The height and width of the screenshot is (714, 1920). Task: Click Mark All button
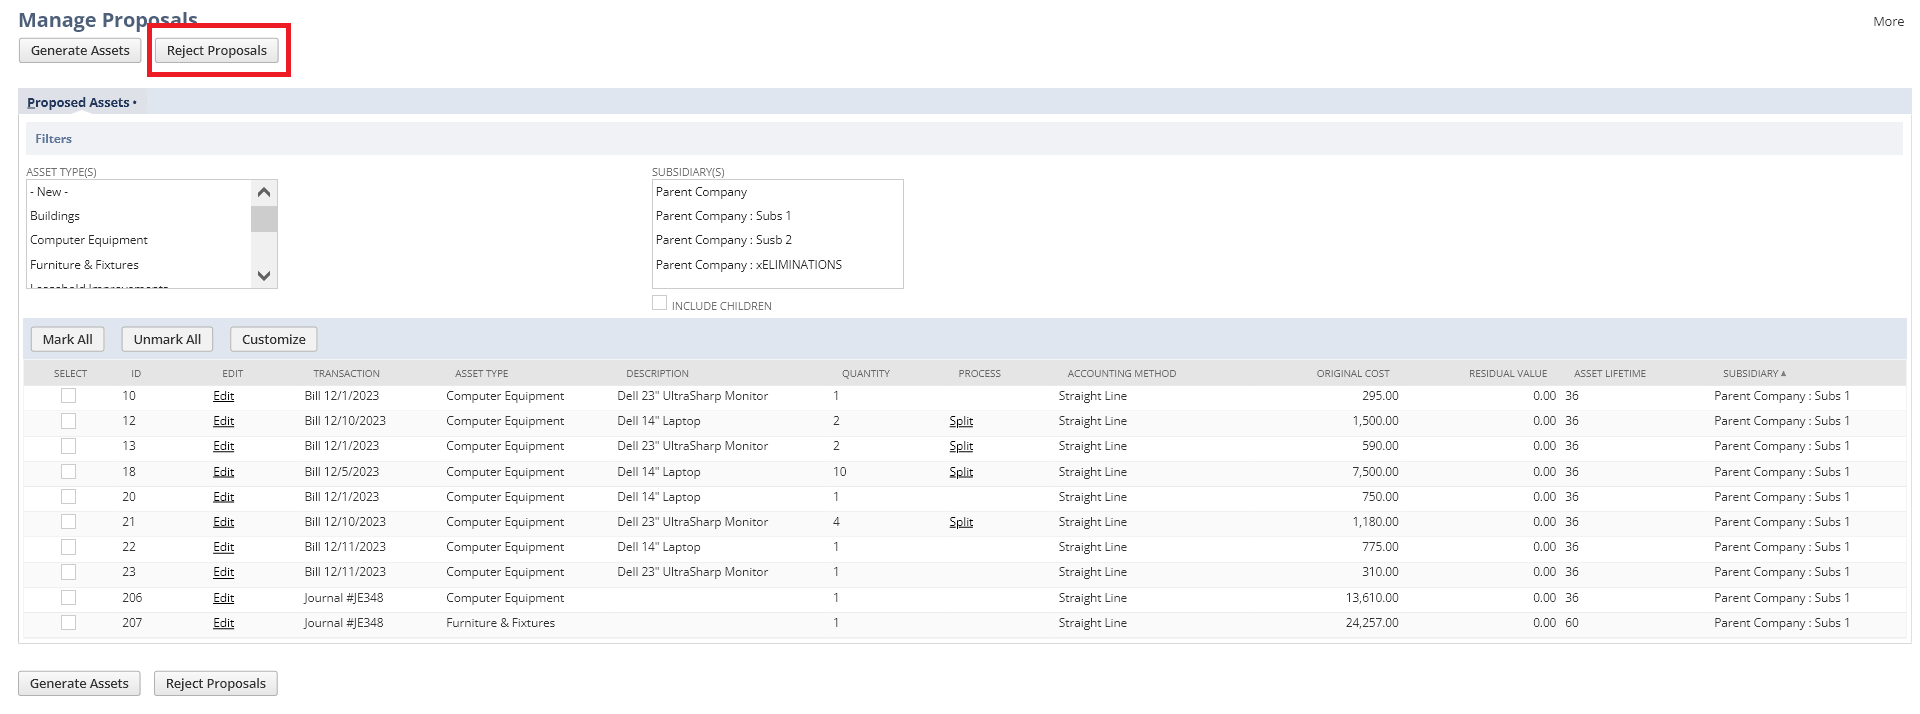coord(68,340)
